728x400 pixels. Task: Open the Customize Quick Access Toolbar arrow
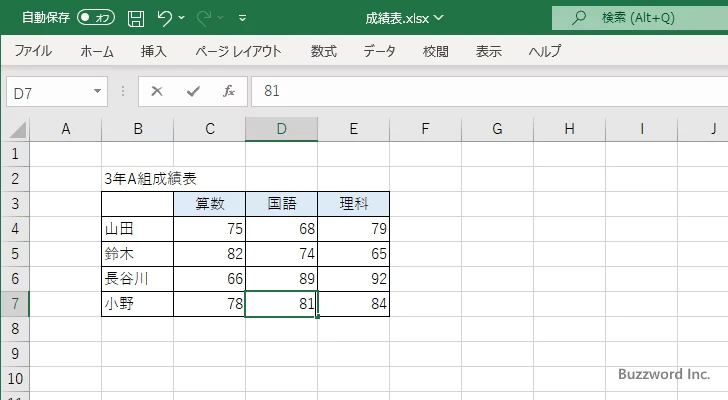tap(242, 19)
